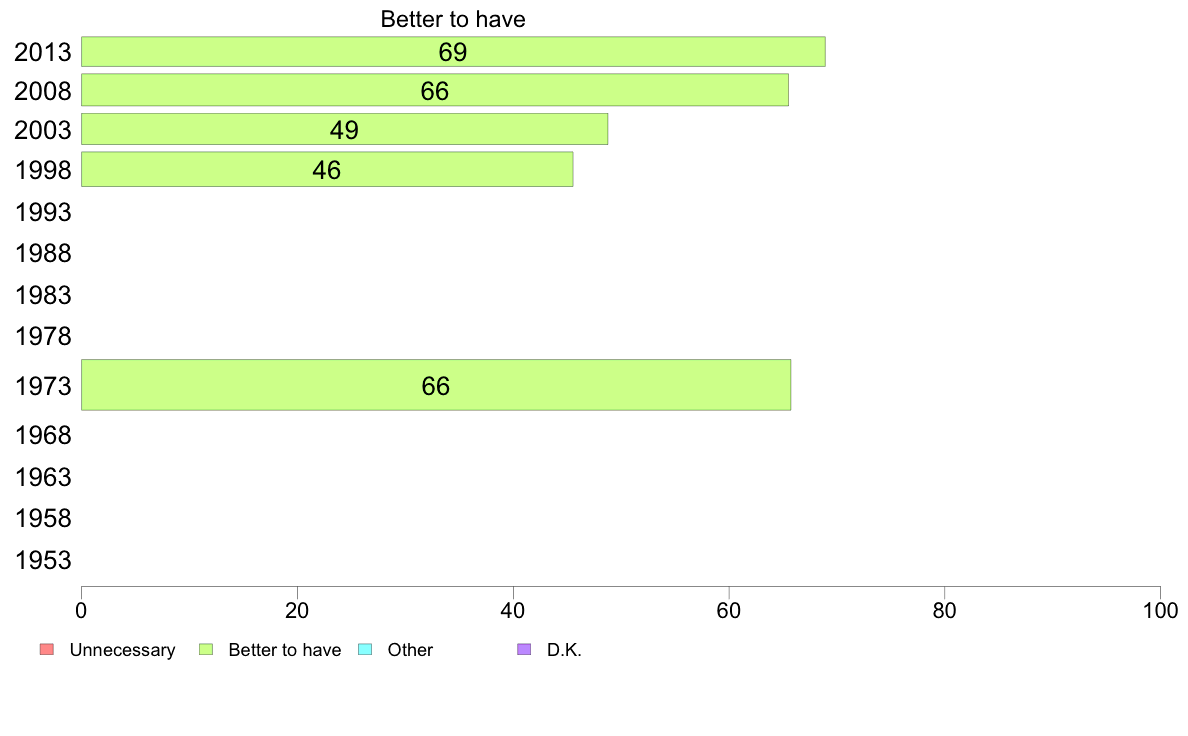Click the 1973 bar showing 66
The height and width of the screenshot is (736, 1188).
435,385
